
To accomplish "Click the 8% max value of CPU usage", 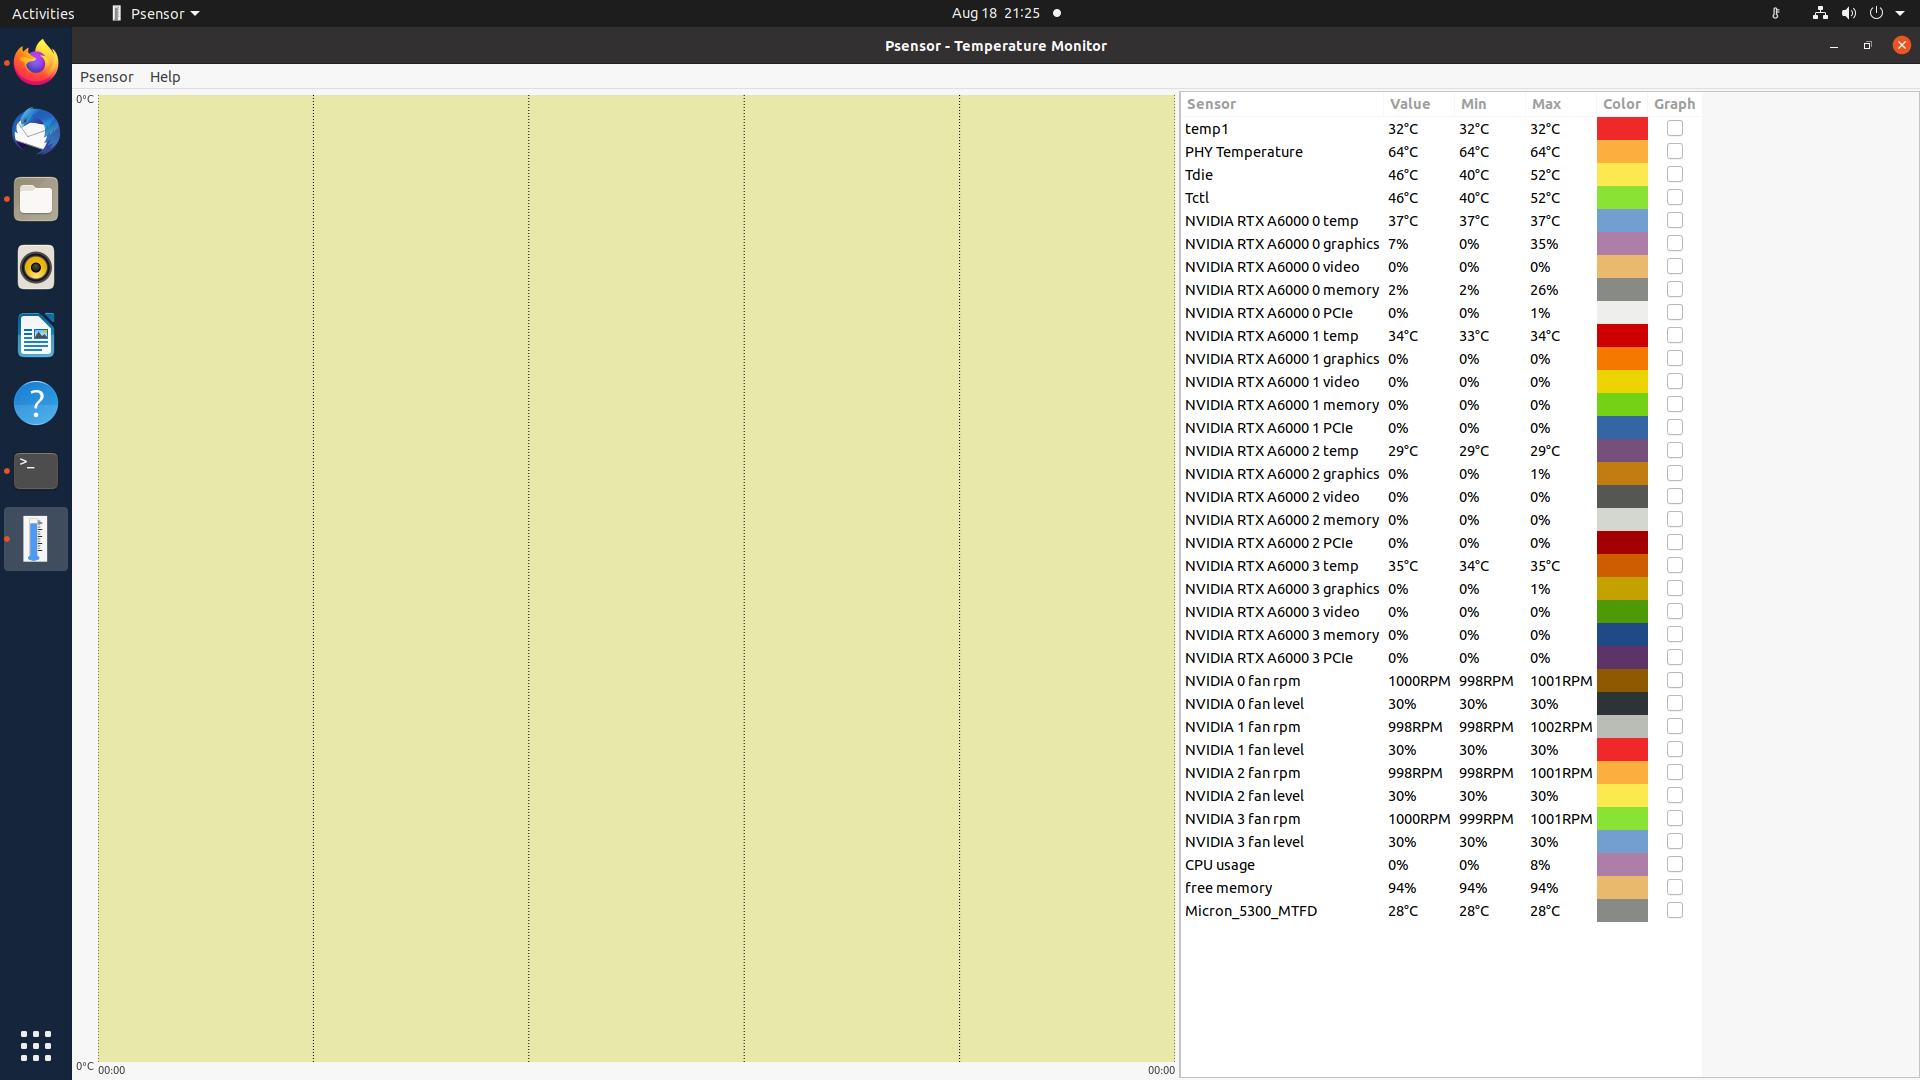I will [1540, 864].
